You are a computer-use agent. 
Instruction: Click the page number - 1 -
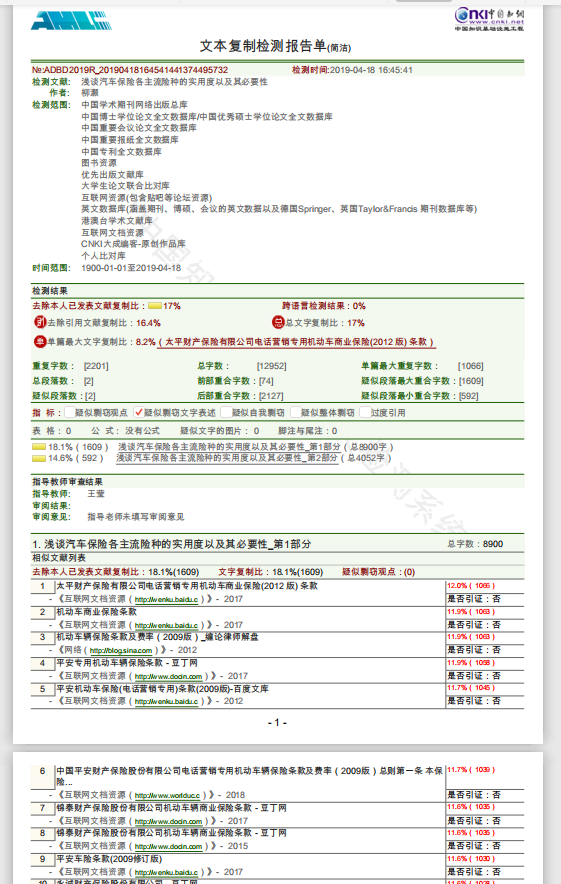click(x=277, y=722)
